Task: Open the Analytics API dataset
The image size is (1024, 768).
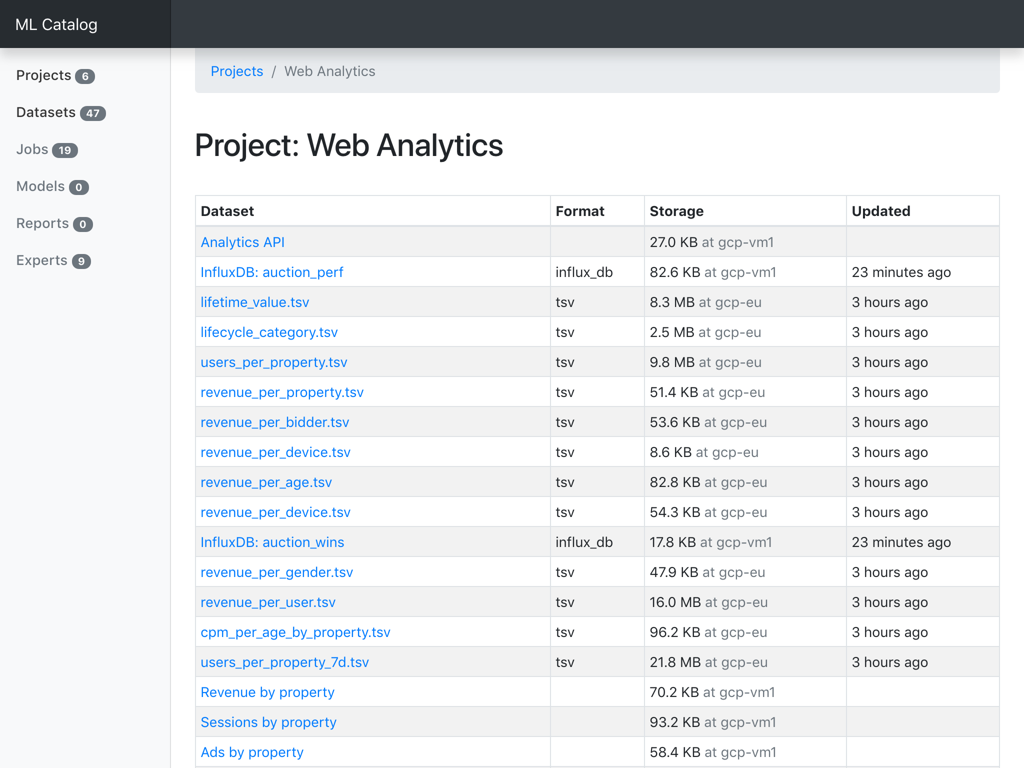Action: coord(242,242)
